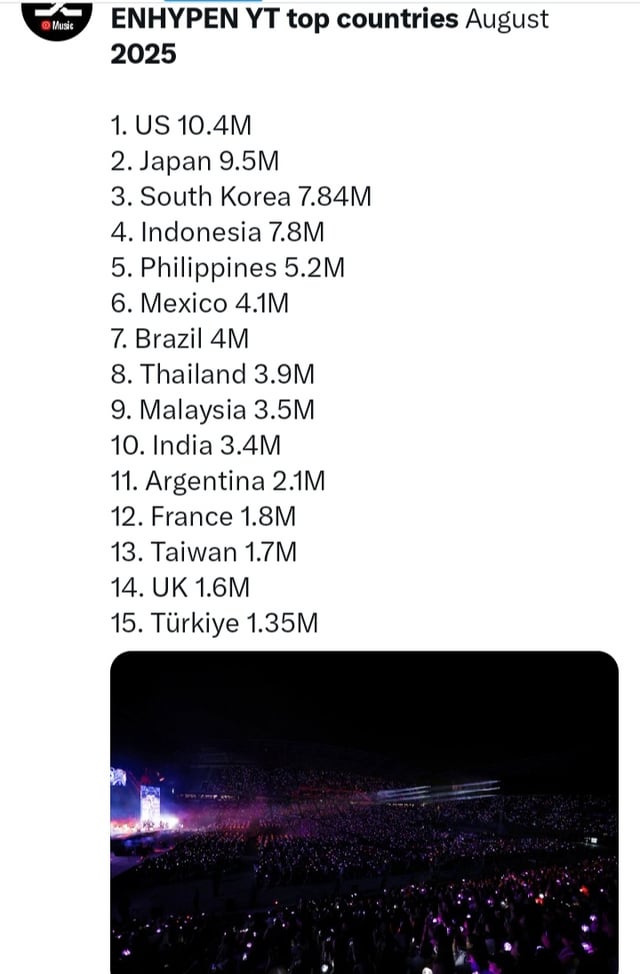Select the "1. US 10.4M" line
The width and height of the screenshot is (640, 974).
coord(181,125)
